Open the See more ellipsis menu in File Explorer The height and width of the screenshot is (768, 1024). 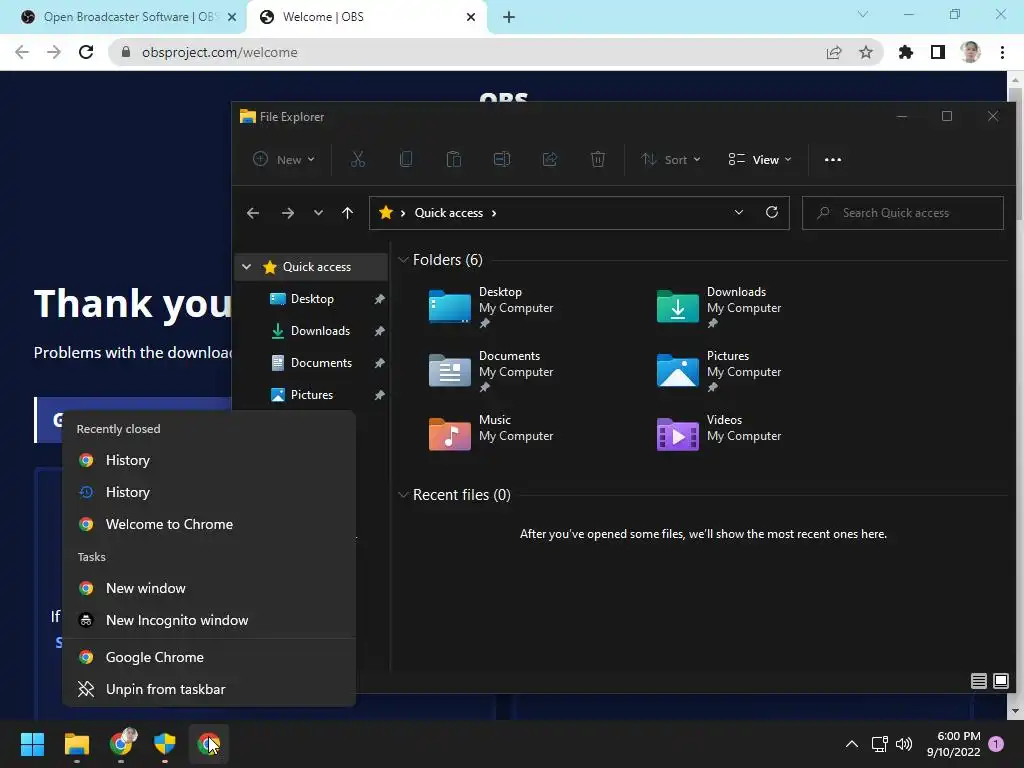[833, 159]
